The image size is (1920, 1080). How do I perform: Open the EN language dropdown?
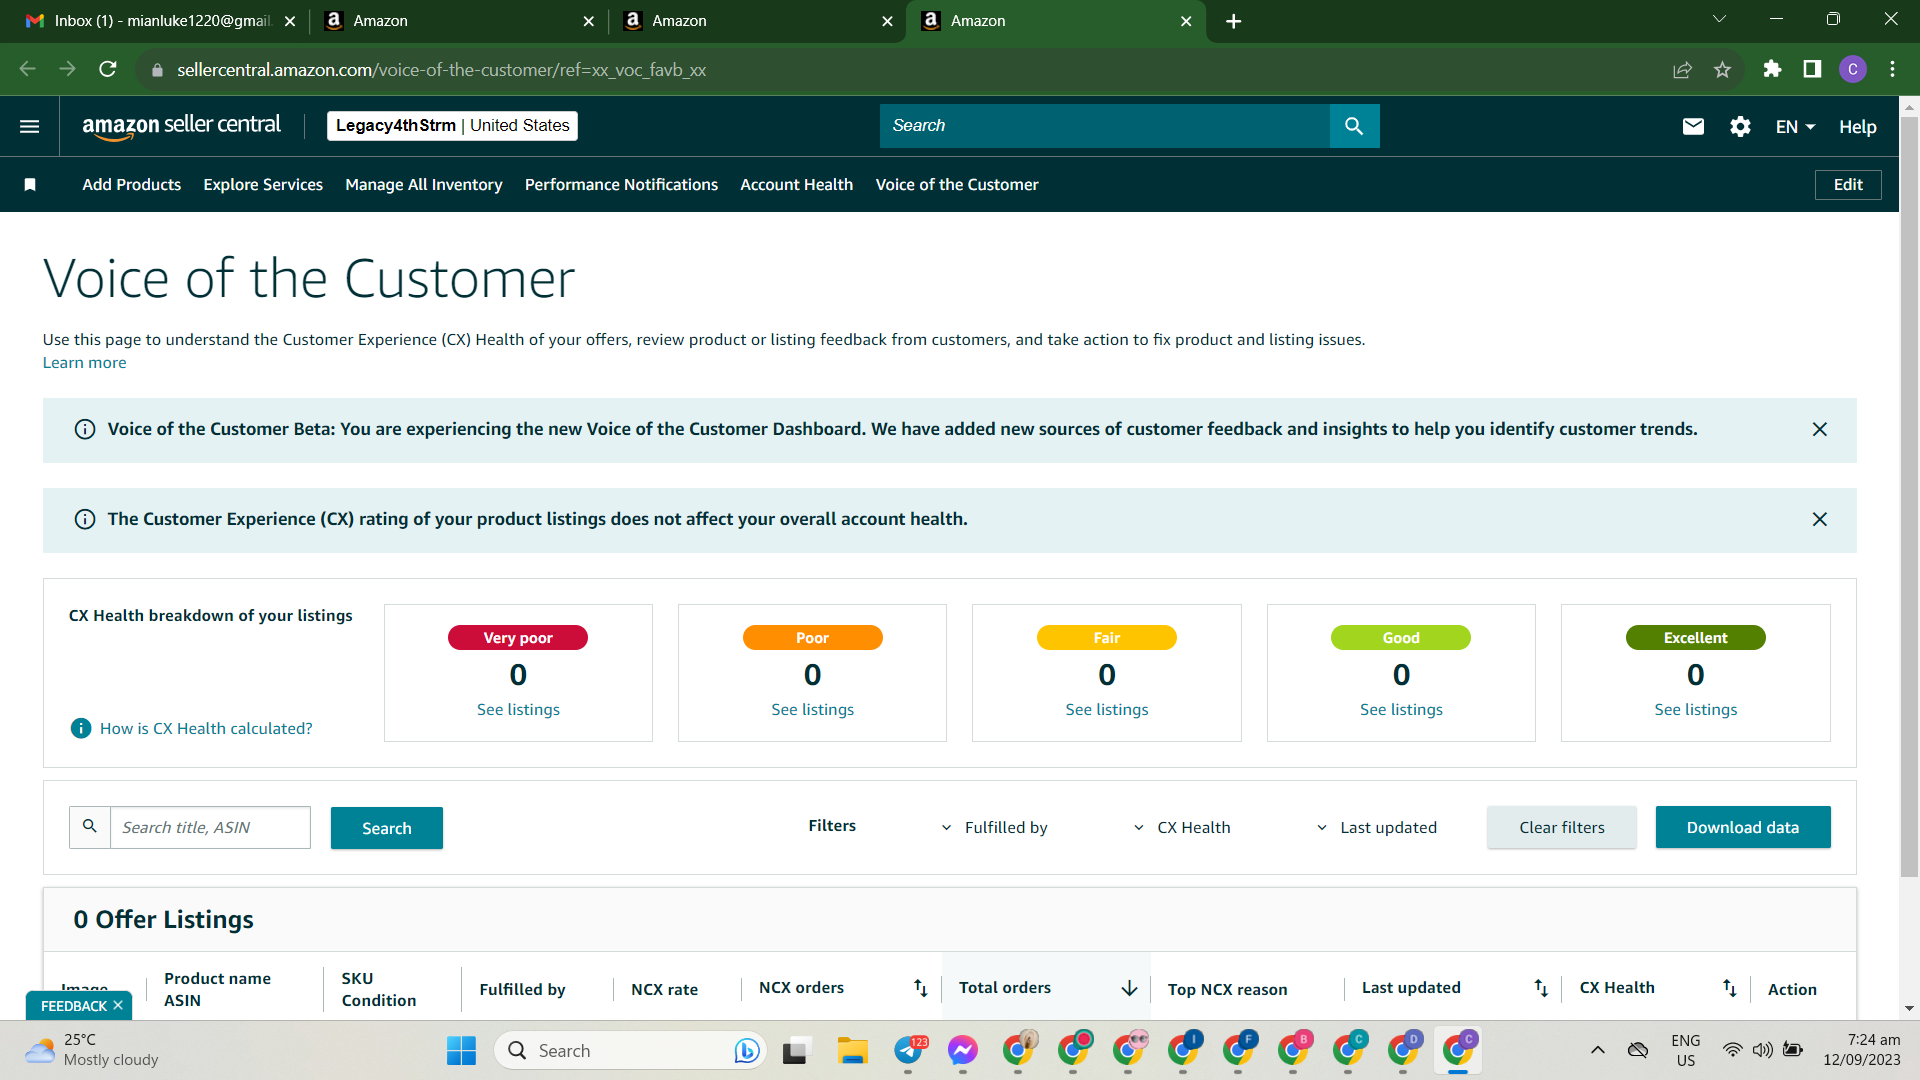tap(1795, 127)
